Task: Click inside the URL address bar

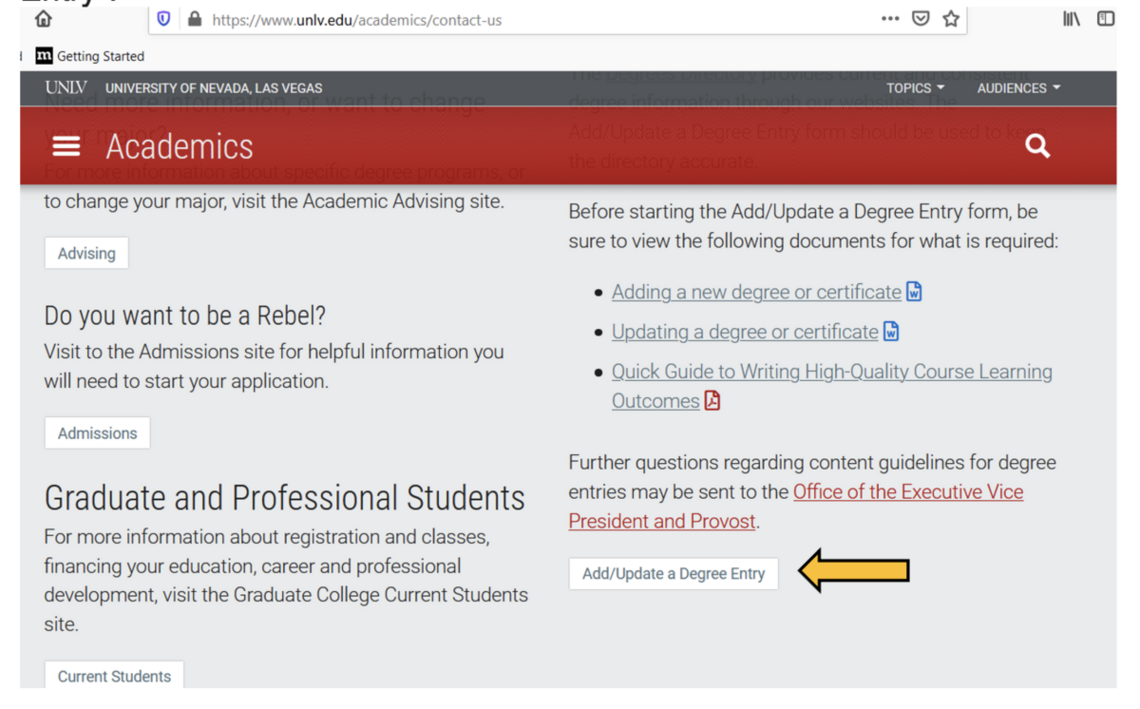Action: point(400,19)
